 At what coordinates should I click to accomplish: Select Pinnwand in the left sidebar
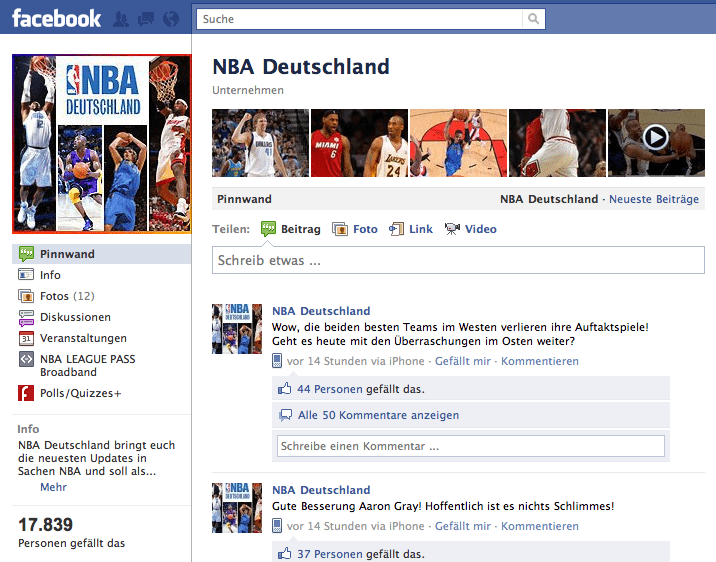click(101, 254)
